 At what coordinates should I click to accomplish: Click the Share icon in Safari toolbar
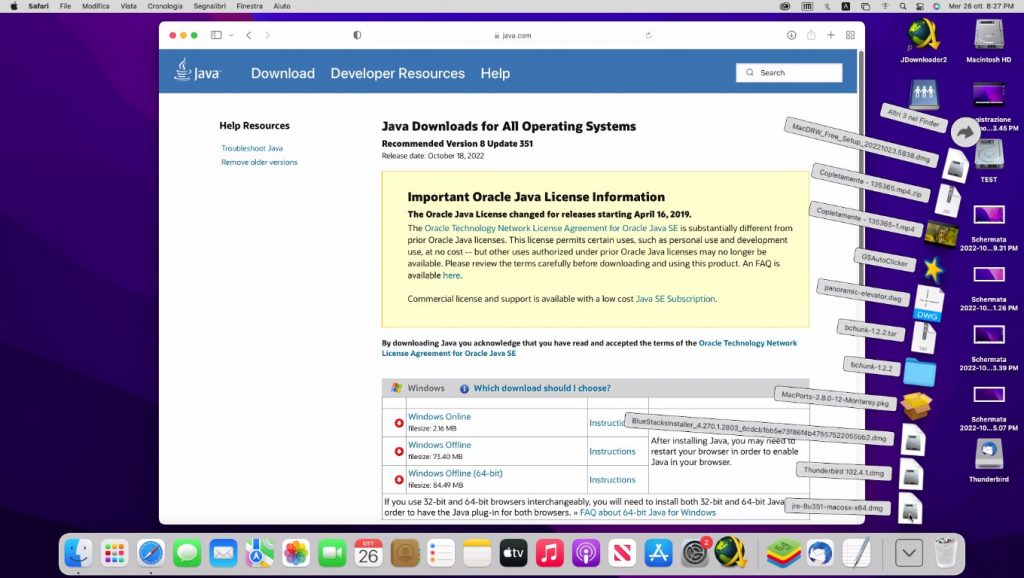tap(811, 35)
